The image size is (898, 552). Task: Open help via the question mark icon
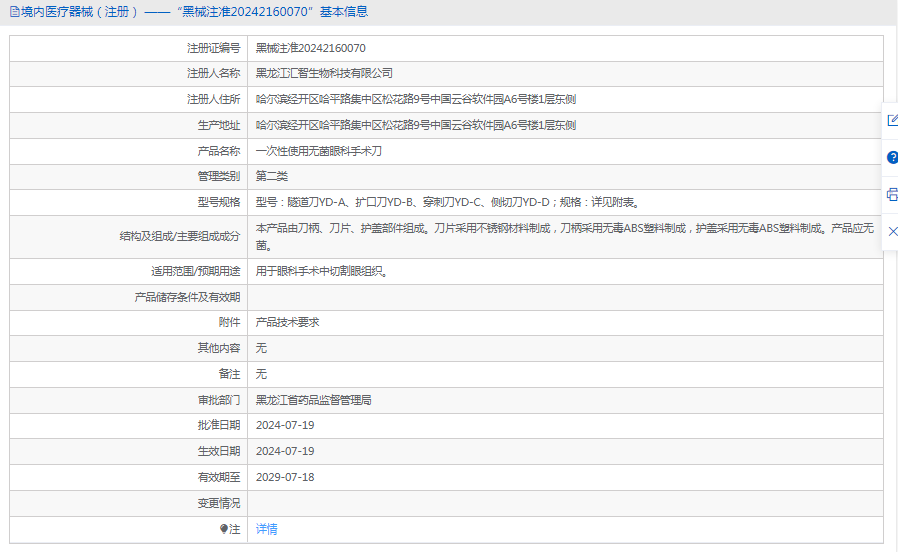[892, 157]
